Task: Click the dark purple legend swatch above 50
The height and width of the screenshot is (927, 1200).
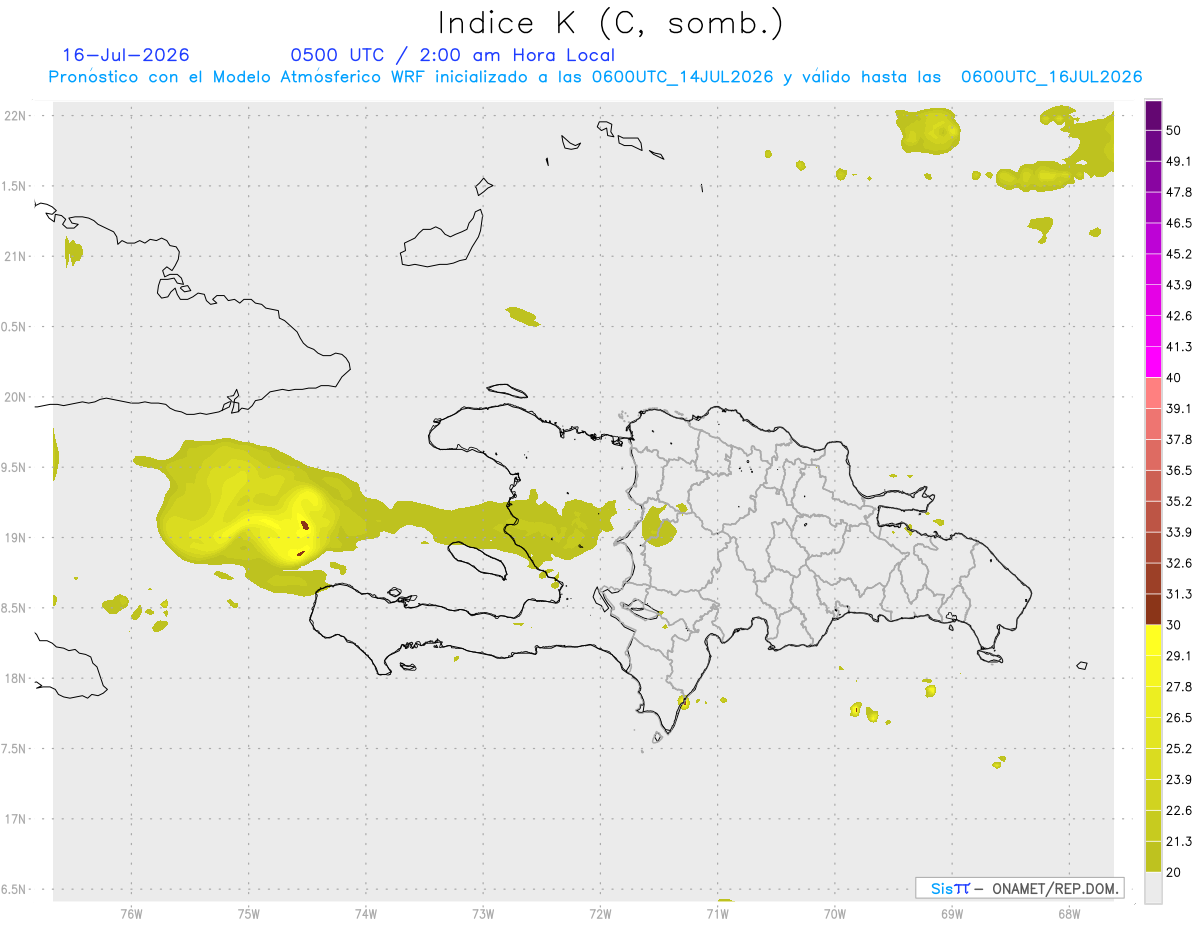Action: tap(1153, 115)
